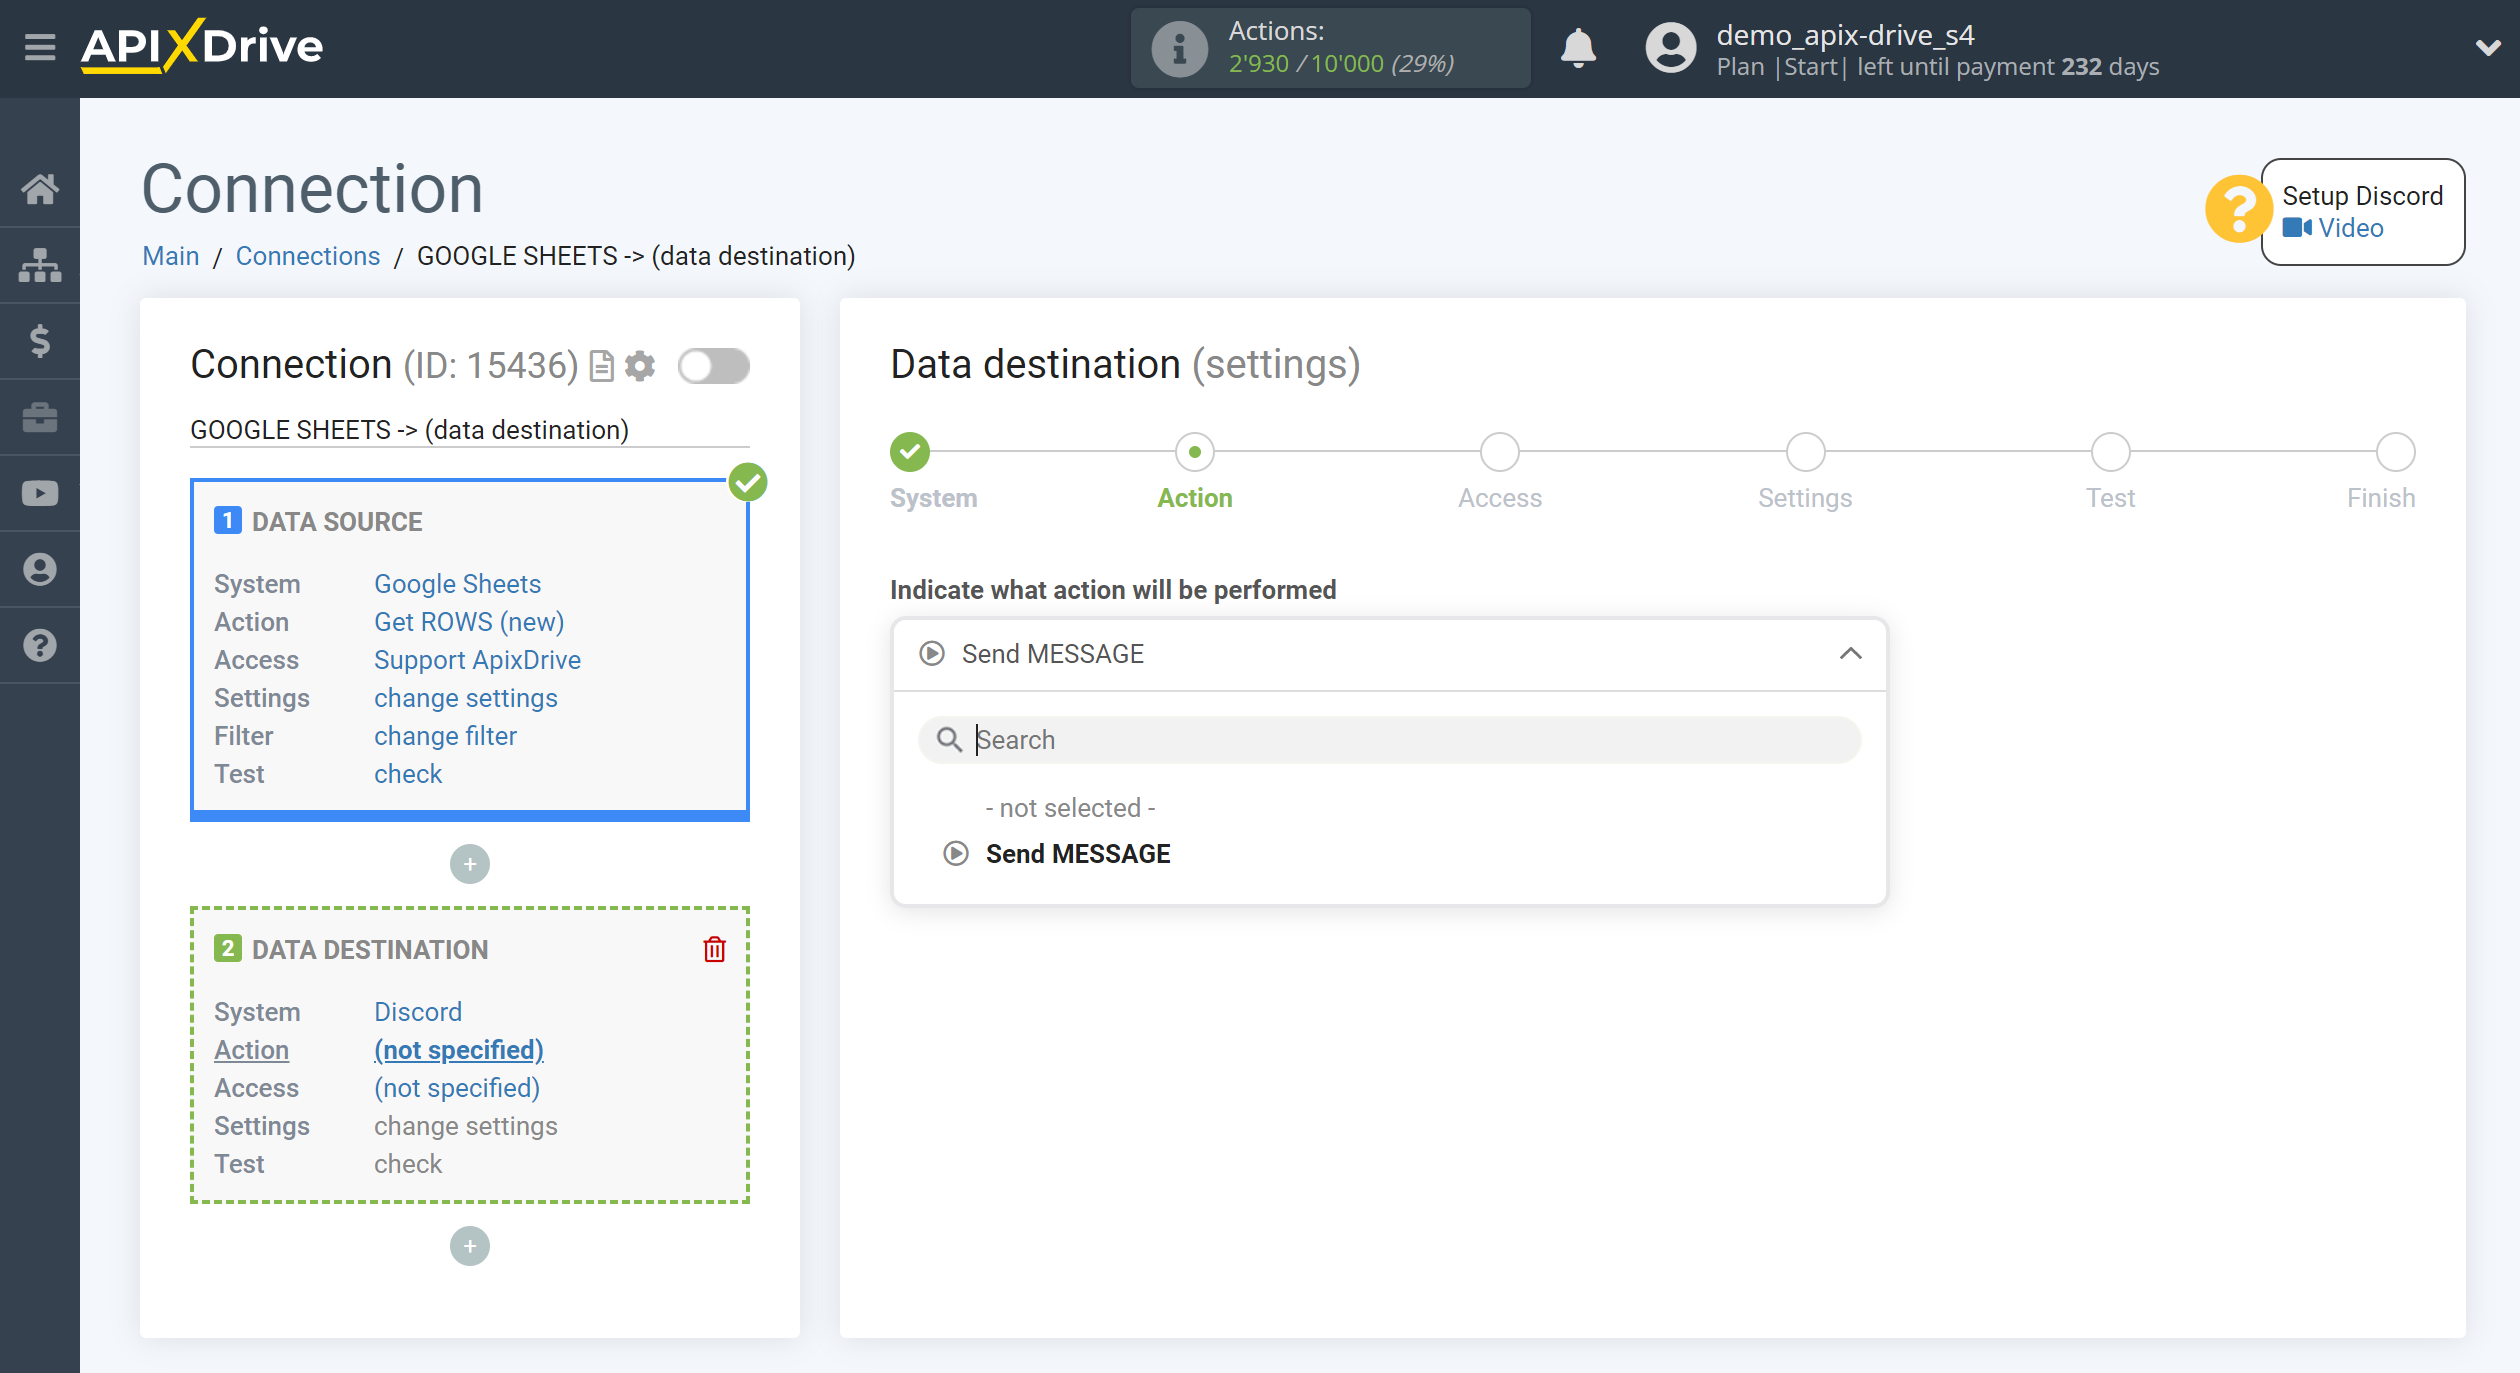The width and height of the screenshot is (2520, 1373).
Task: Click the user/profile icon in sidebar
Action: (41, 570)
